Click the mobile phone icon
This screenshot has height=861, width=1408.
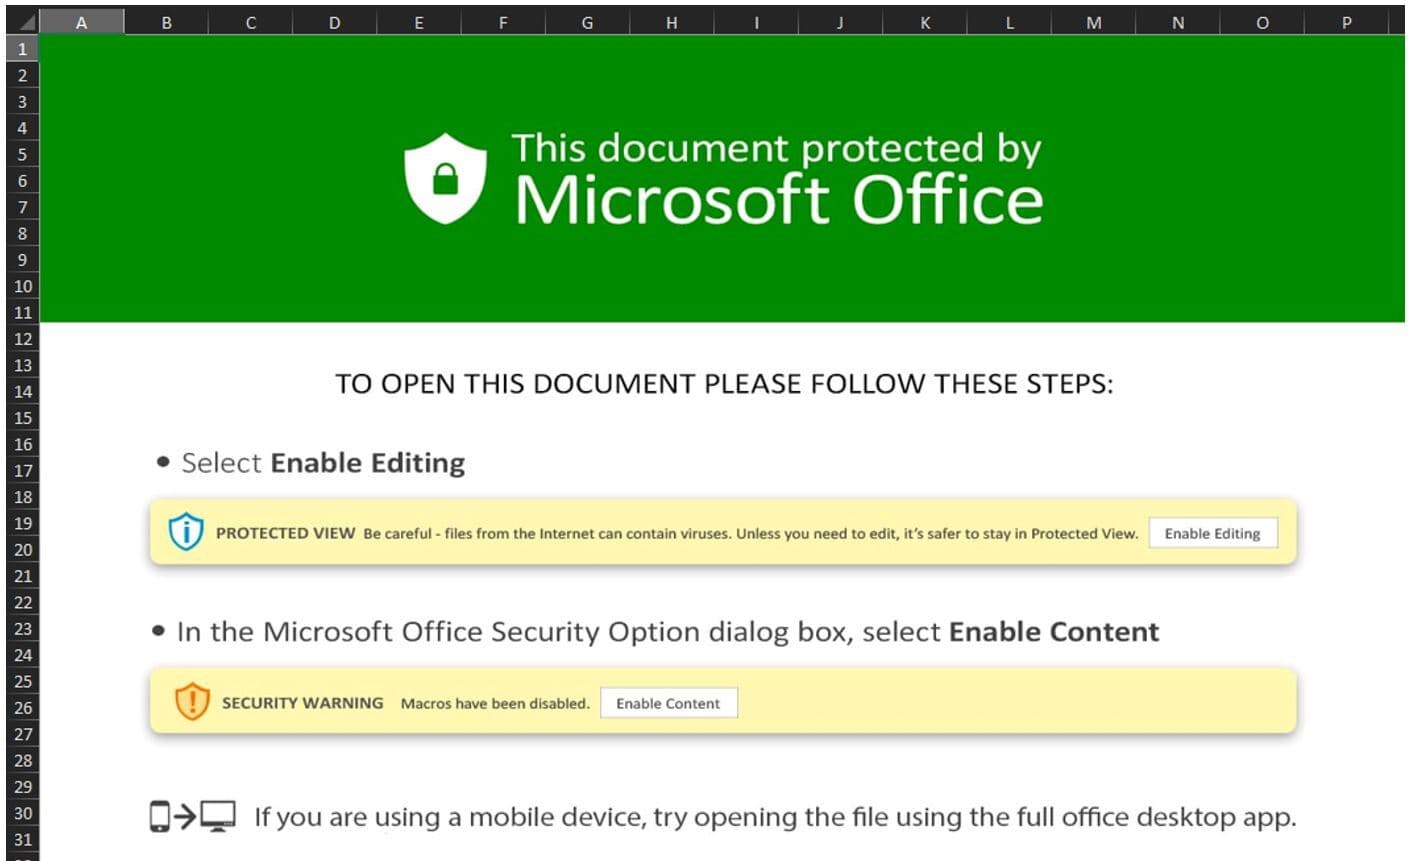[160, 817]
